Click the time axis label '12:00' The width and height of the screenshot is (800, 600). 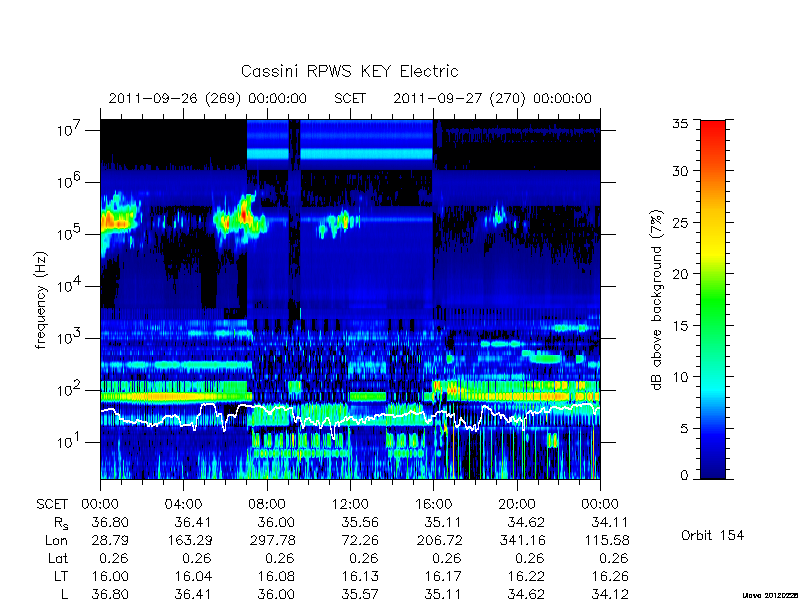click(350, 504)
